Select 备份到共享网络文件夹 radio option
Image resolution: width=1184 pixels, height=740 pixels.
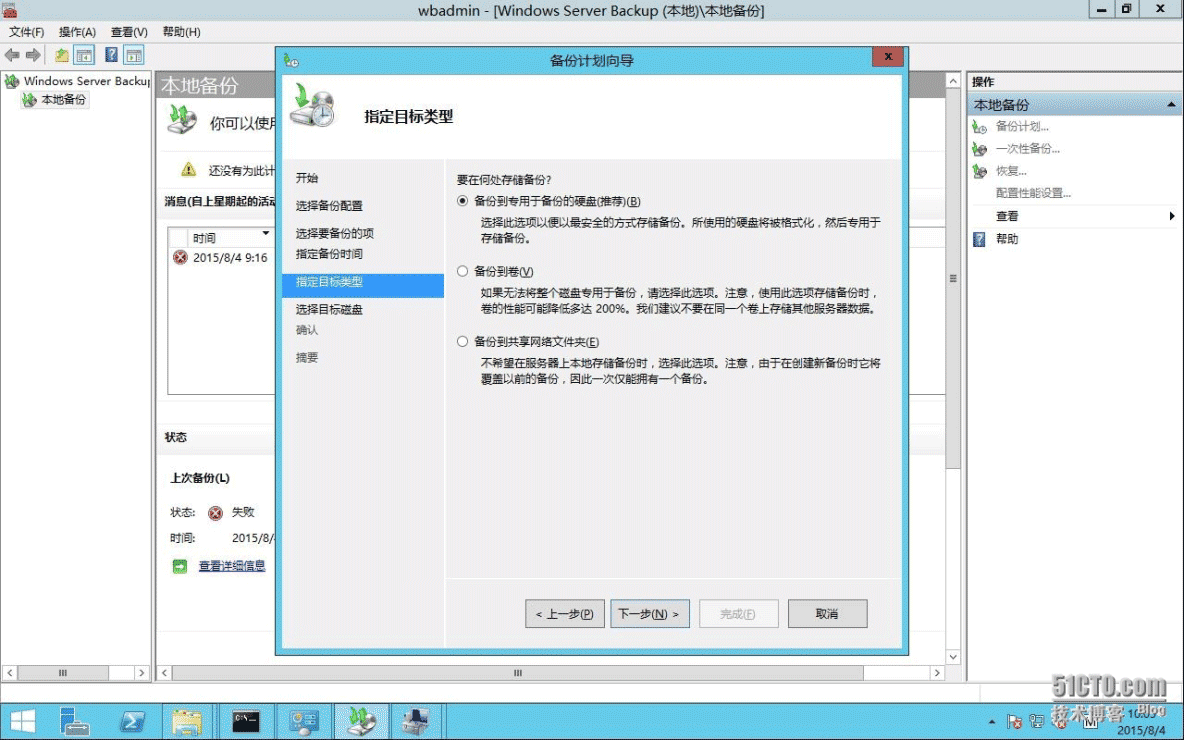(x=462, y=341)
